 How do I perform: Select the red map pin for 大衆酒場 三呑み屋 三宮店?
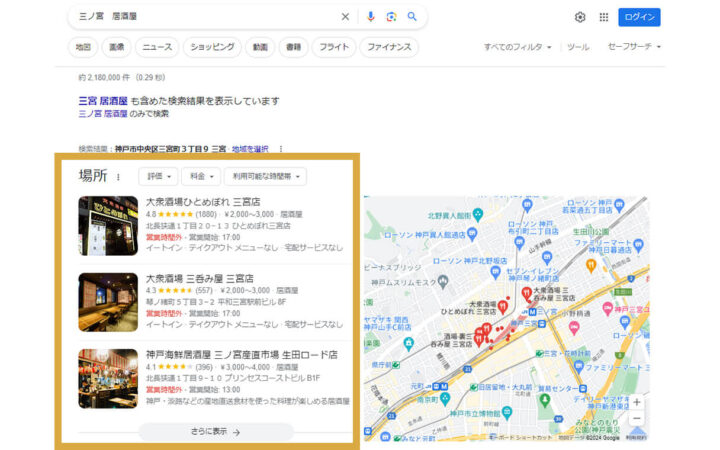click(527, 293)
